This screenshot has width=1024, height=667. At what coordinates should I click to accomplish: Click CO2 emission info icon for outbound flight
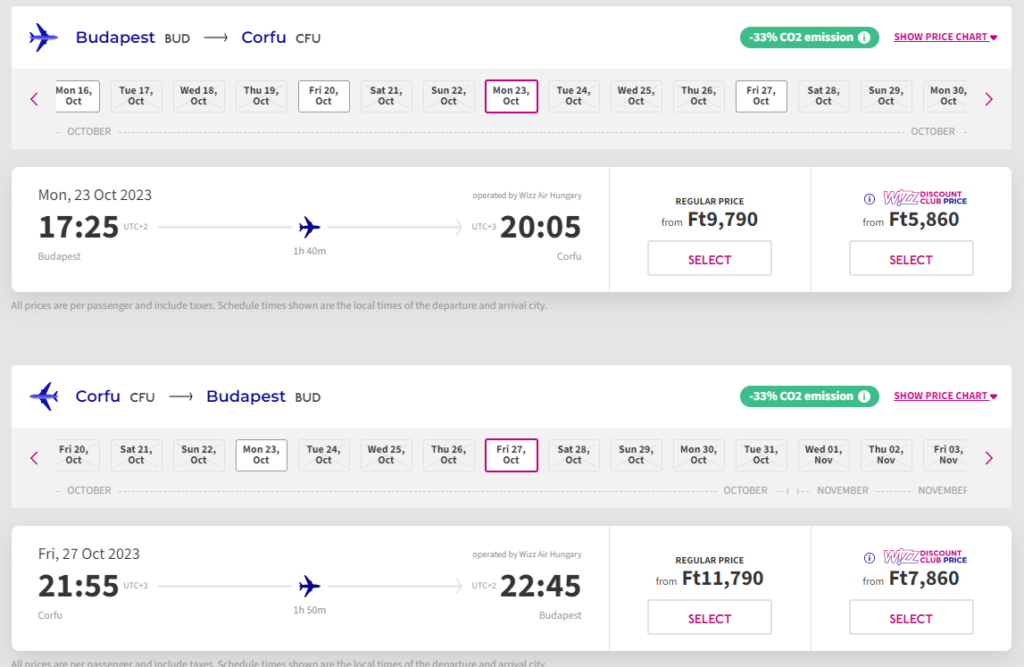[x=864, y=38]
